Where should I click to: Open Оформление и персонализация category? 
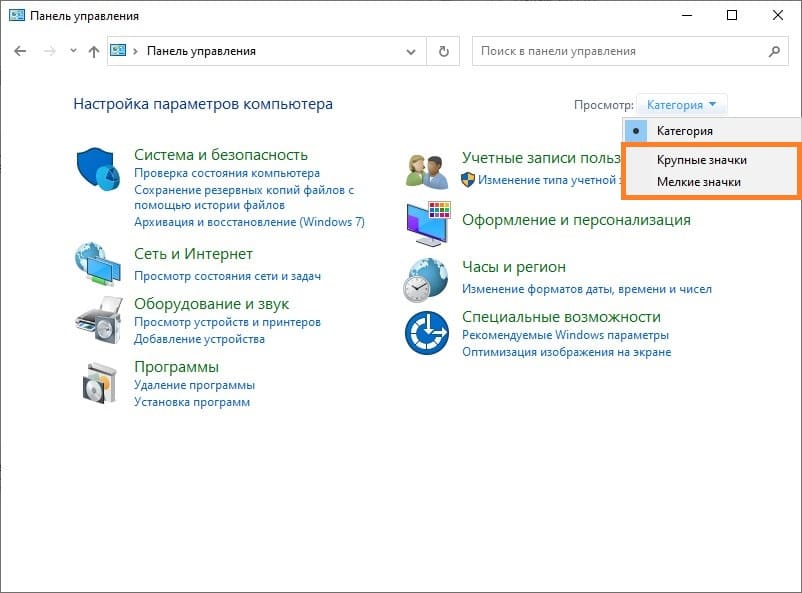[576, 220]
